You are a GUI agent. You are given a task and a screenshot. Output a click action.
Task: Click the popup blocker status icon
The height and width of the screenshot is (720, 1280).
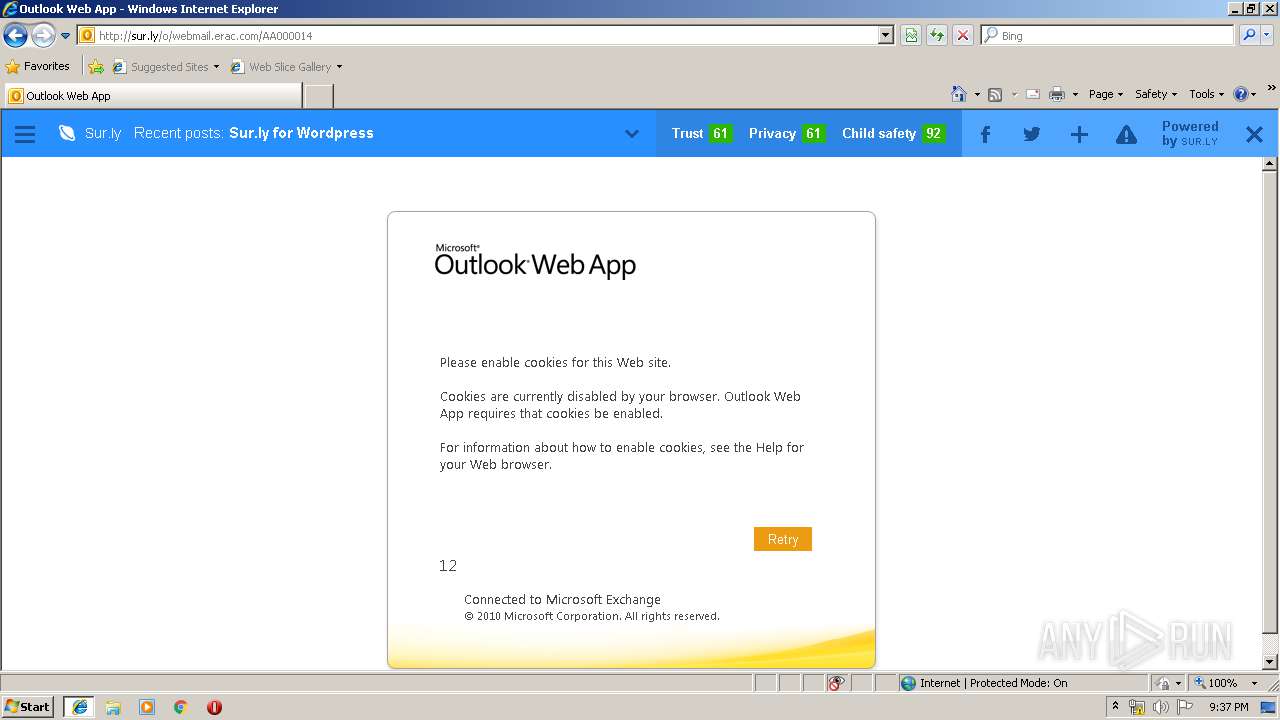pos(837,683)
